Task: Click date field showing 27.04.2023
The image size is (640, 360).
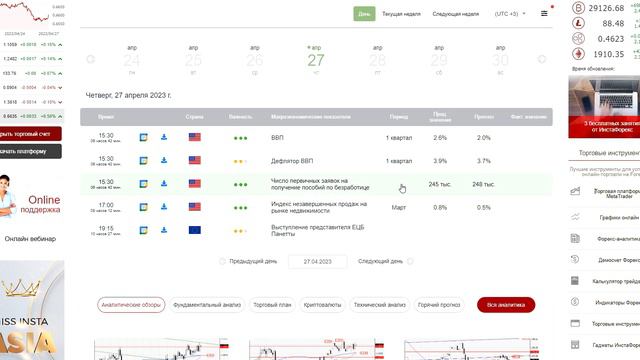Action: pyautogui.click(x=318, y=262)
